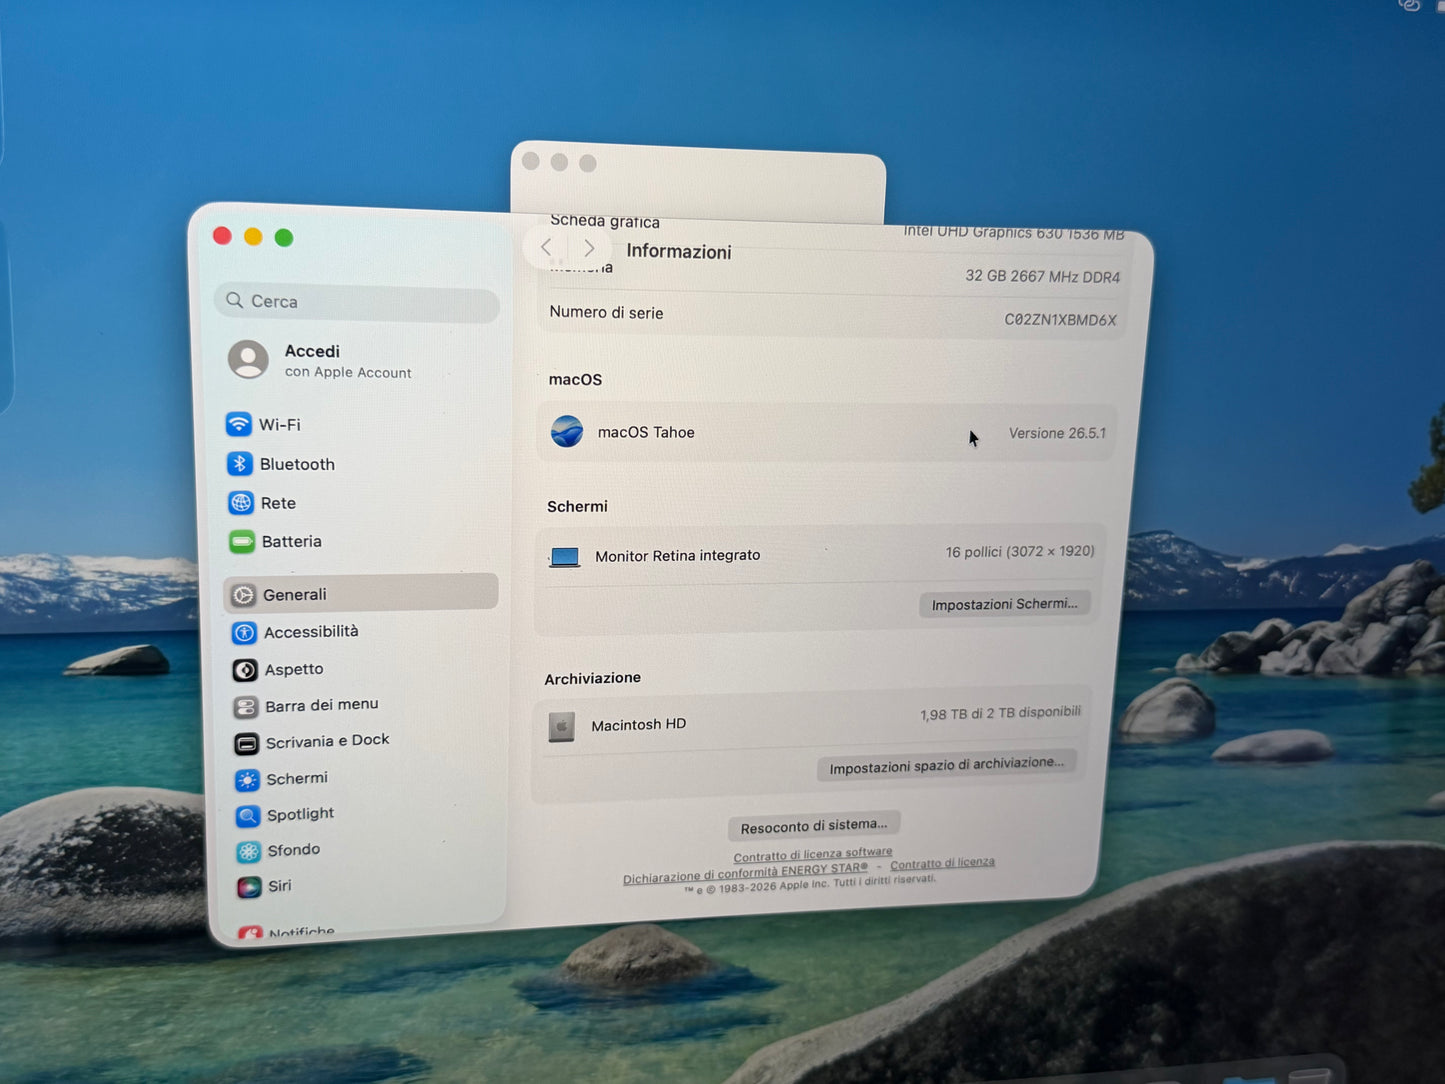Click the Macintosh HD drive icon
This screenshot has width=1445, height=1084.
click(561, 726)
